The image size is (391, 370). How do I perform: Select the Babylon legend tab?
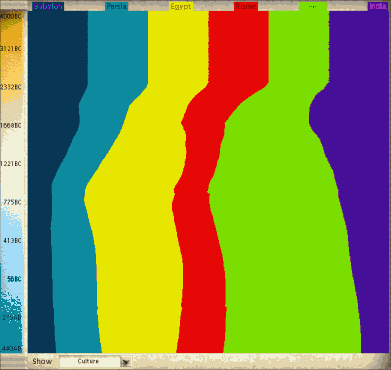[48, 6]
